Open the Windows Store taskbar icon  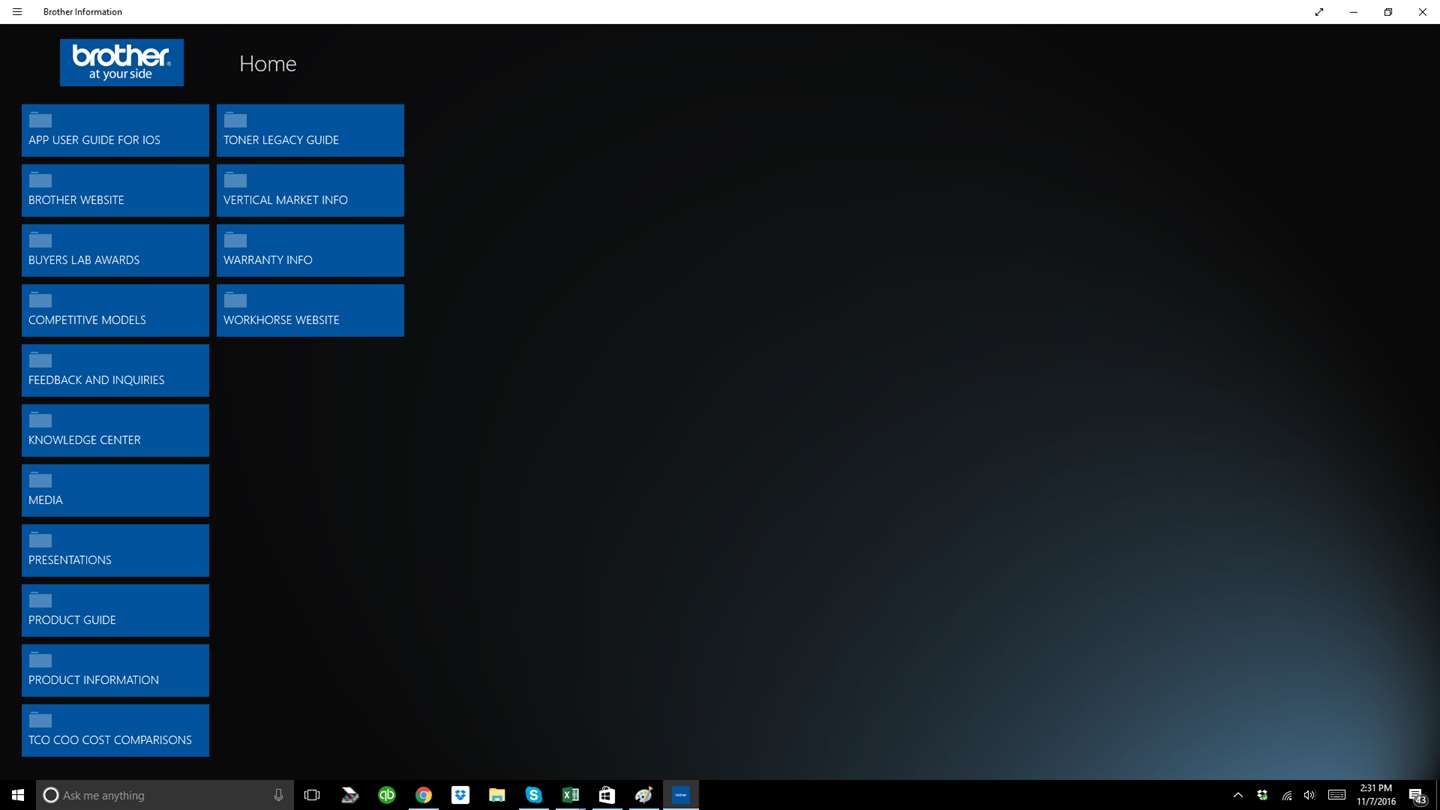[607, 795]
